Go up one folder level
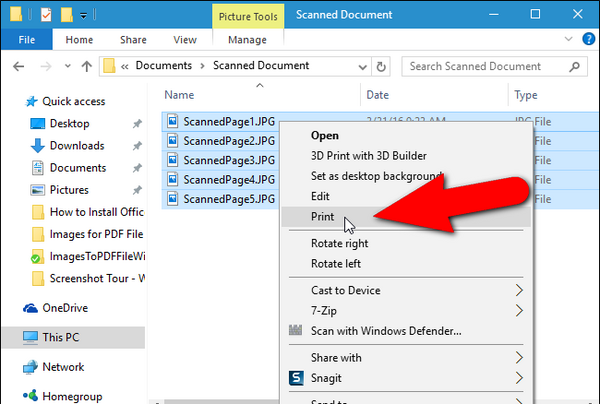 coord(87,67)
